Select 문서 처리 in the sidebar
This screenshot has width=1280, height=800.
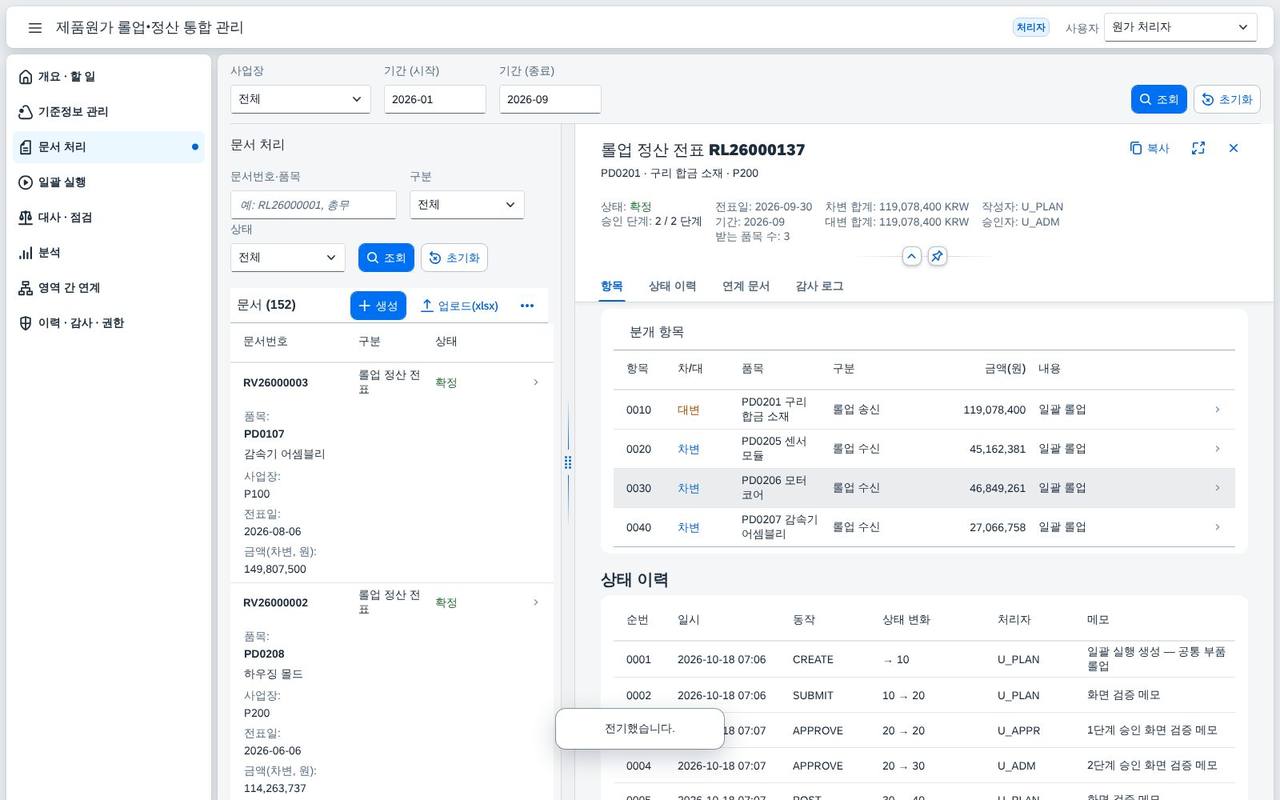pos(108,147)
